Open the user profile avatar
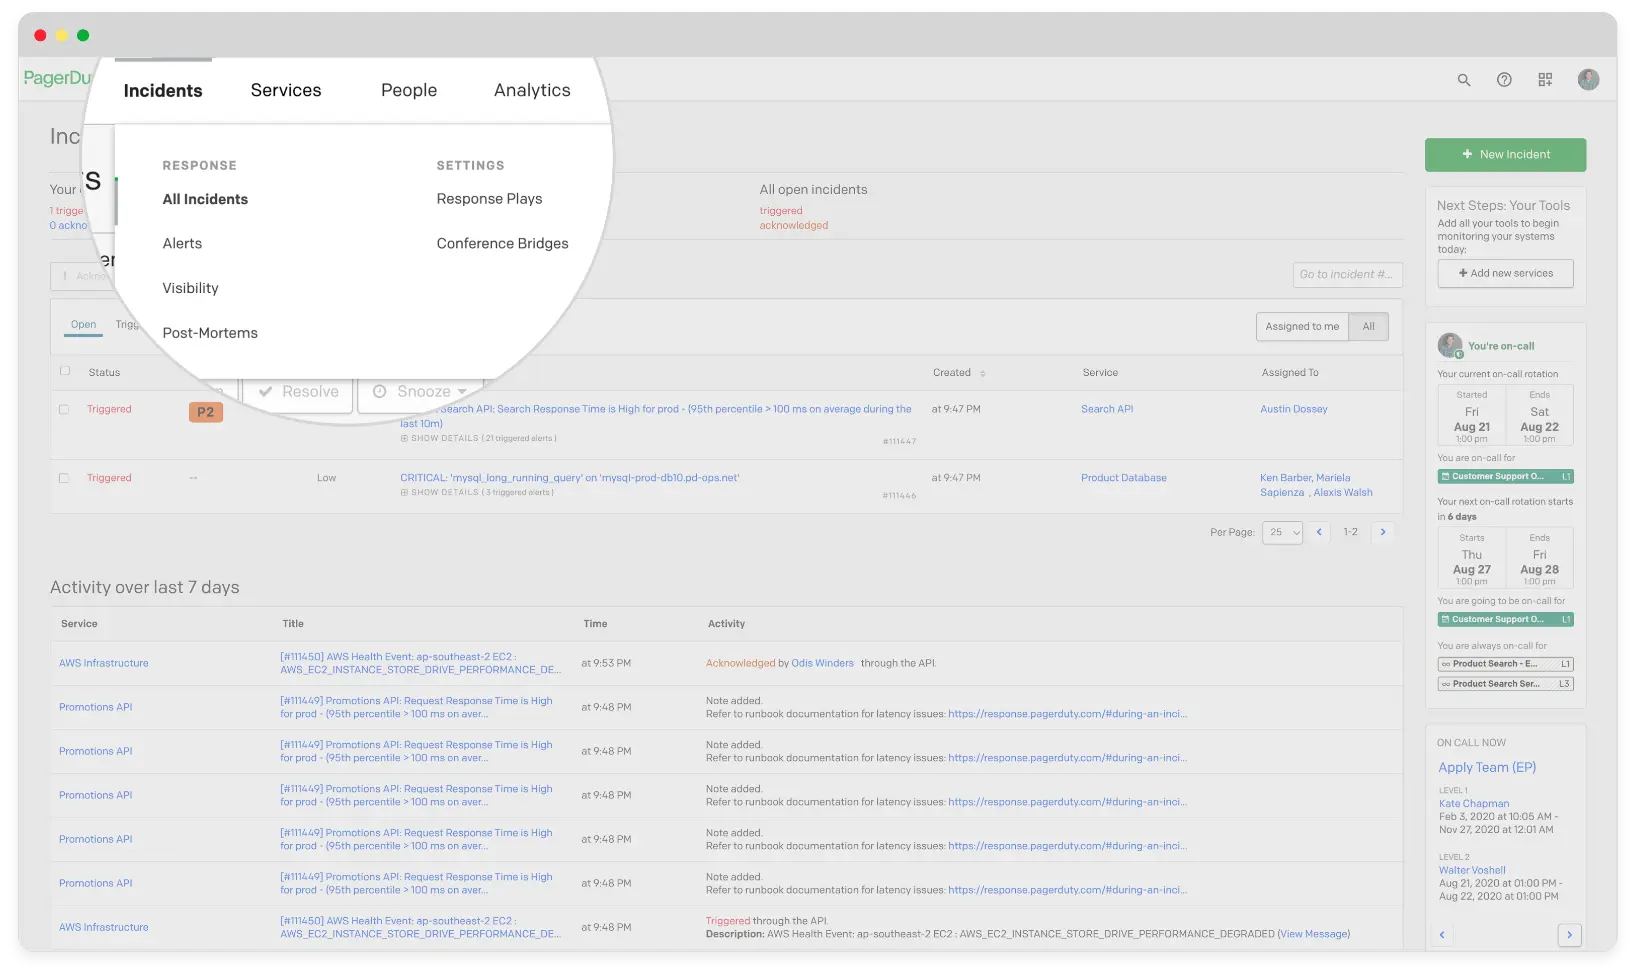 coord(1588,80)
